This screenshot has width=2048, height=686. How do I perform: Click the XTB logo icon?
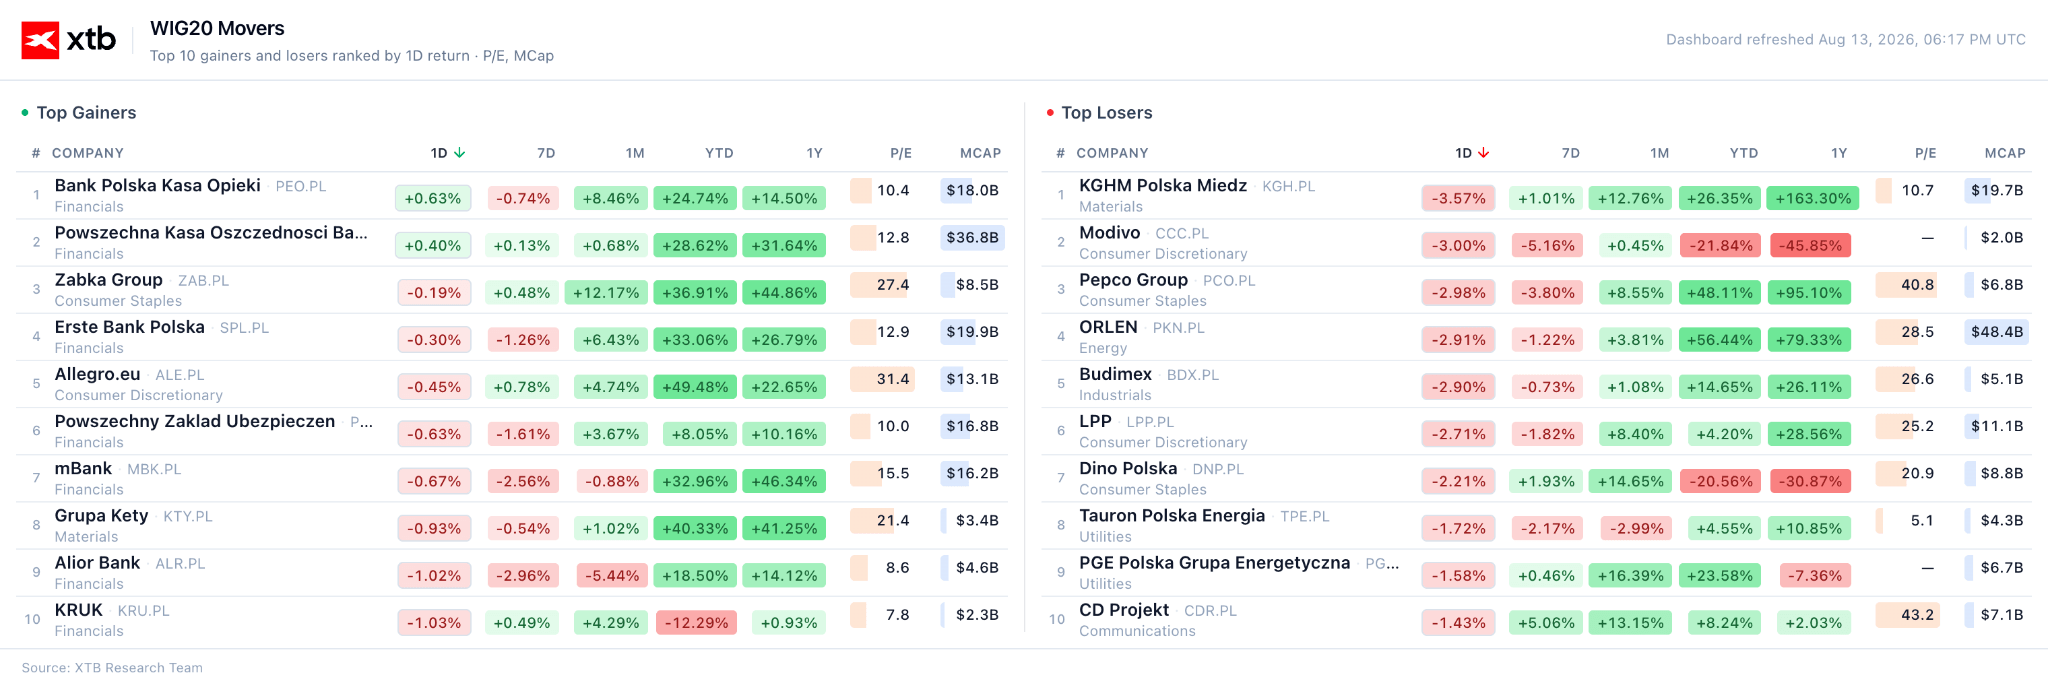40,40
